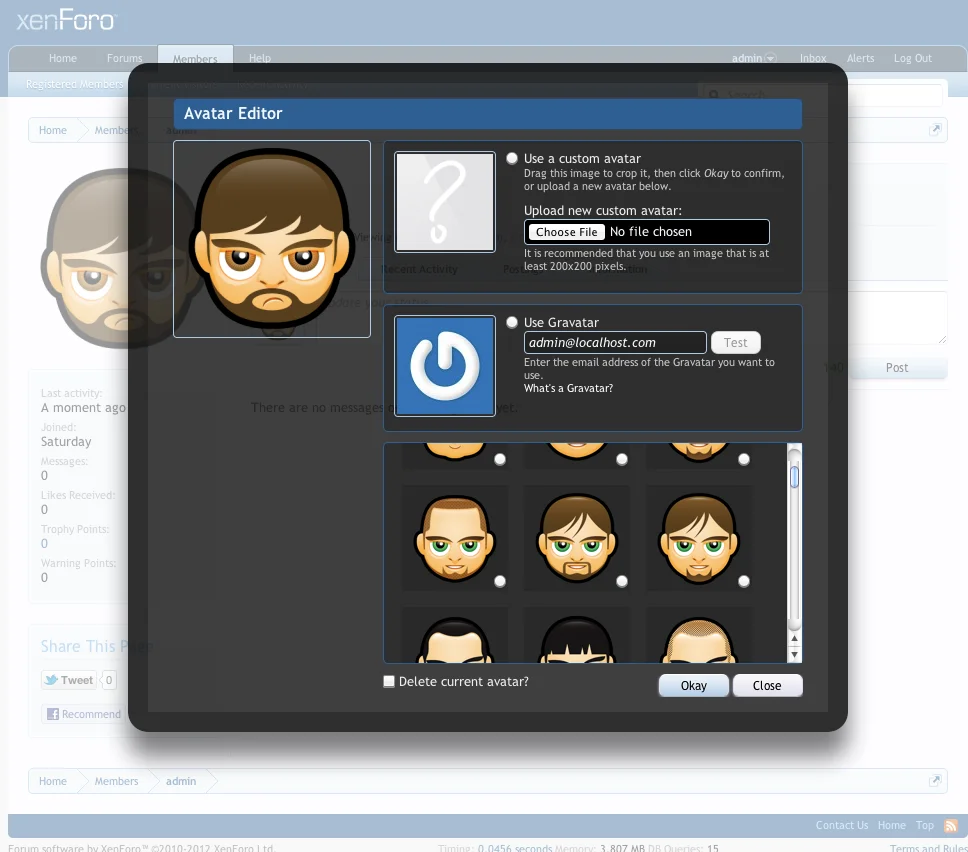The height and width of the screenshot is (852, 968).
Task: Click the Gravatar email input field
Action: point(614,342)
